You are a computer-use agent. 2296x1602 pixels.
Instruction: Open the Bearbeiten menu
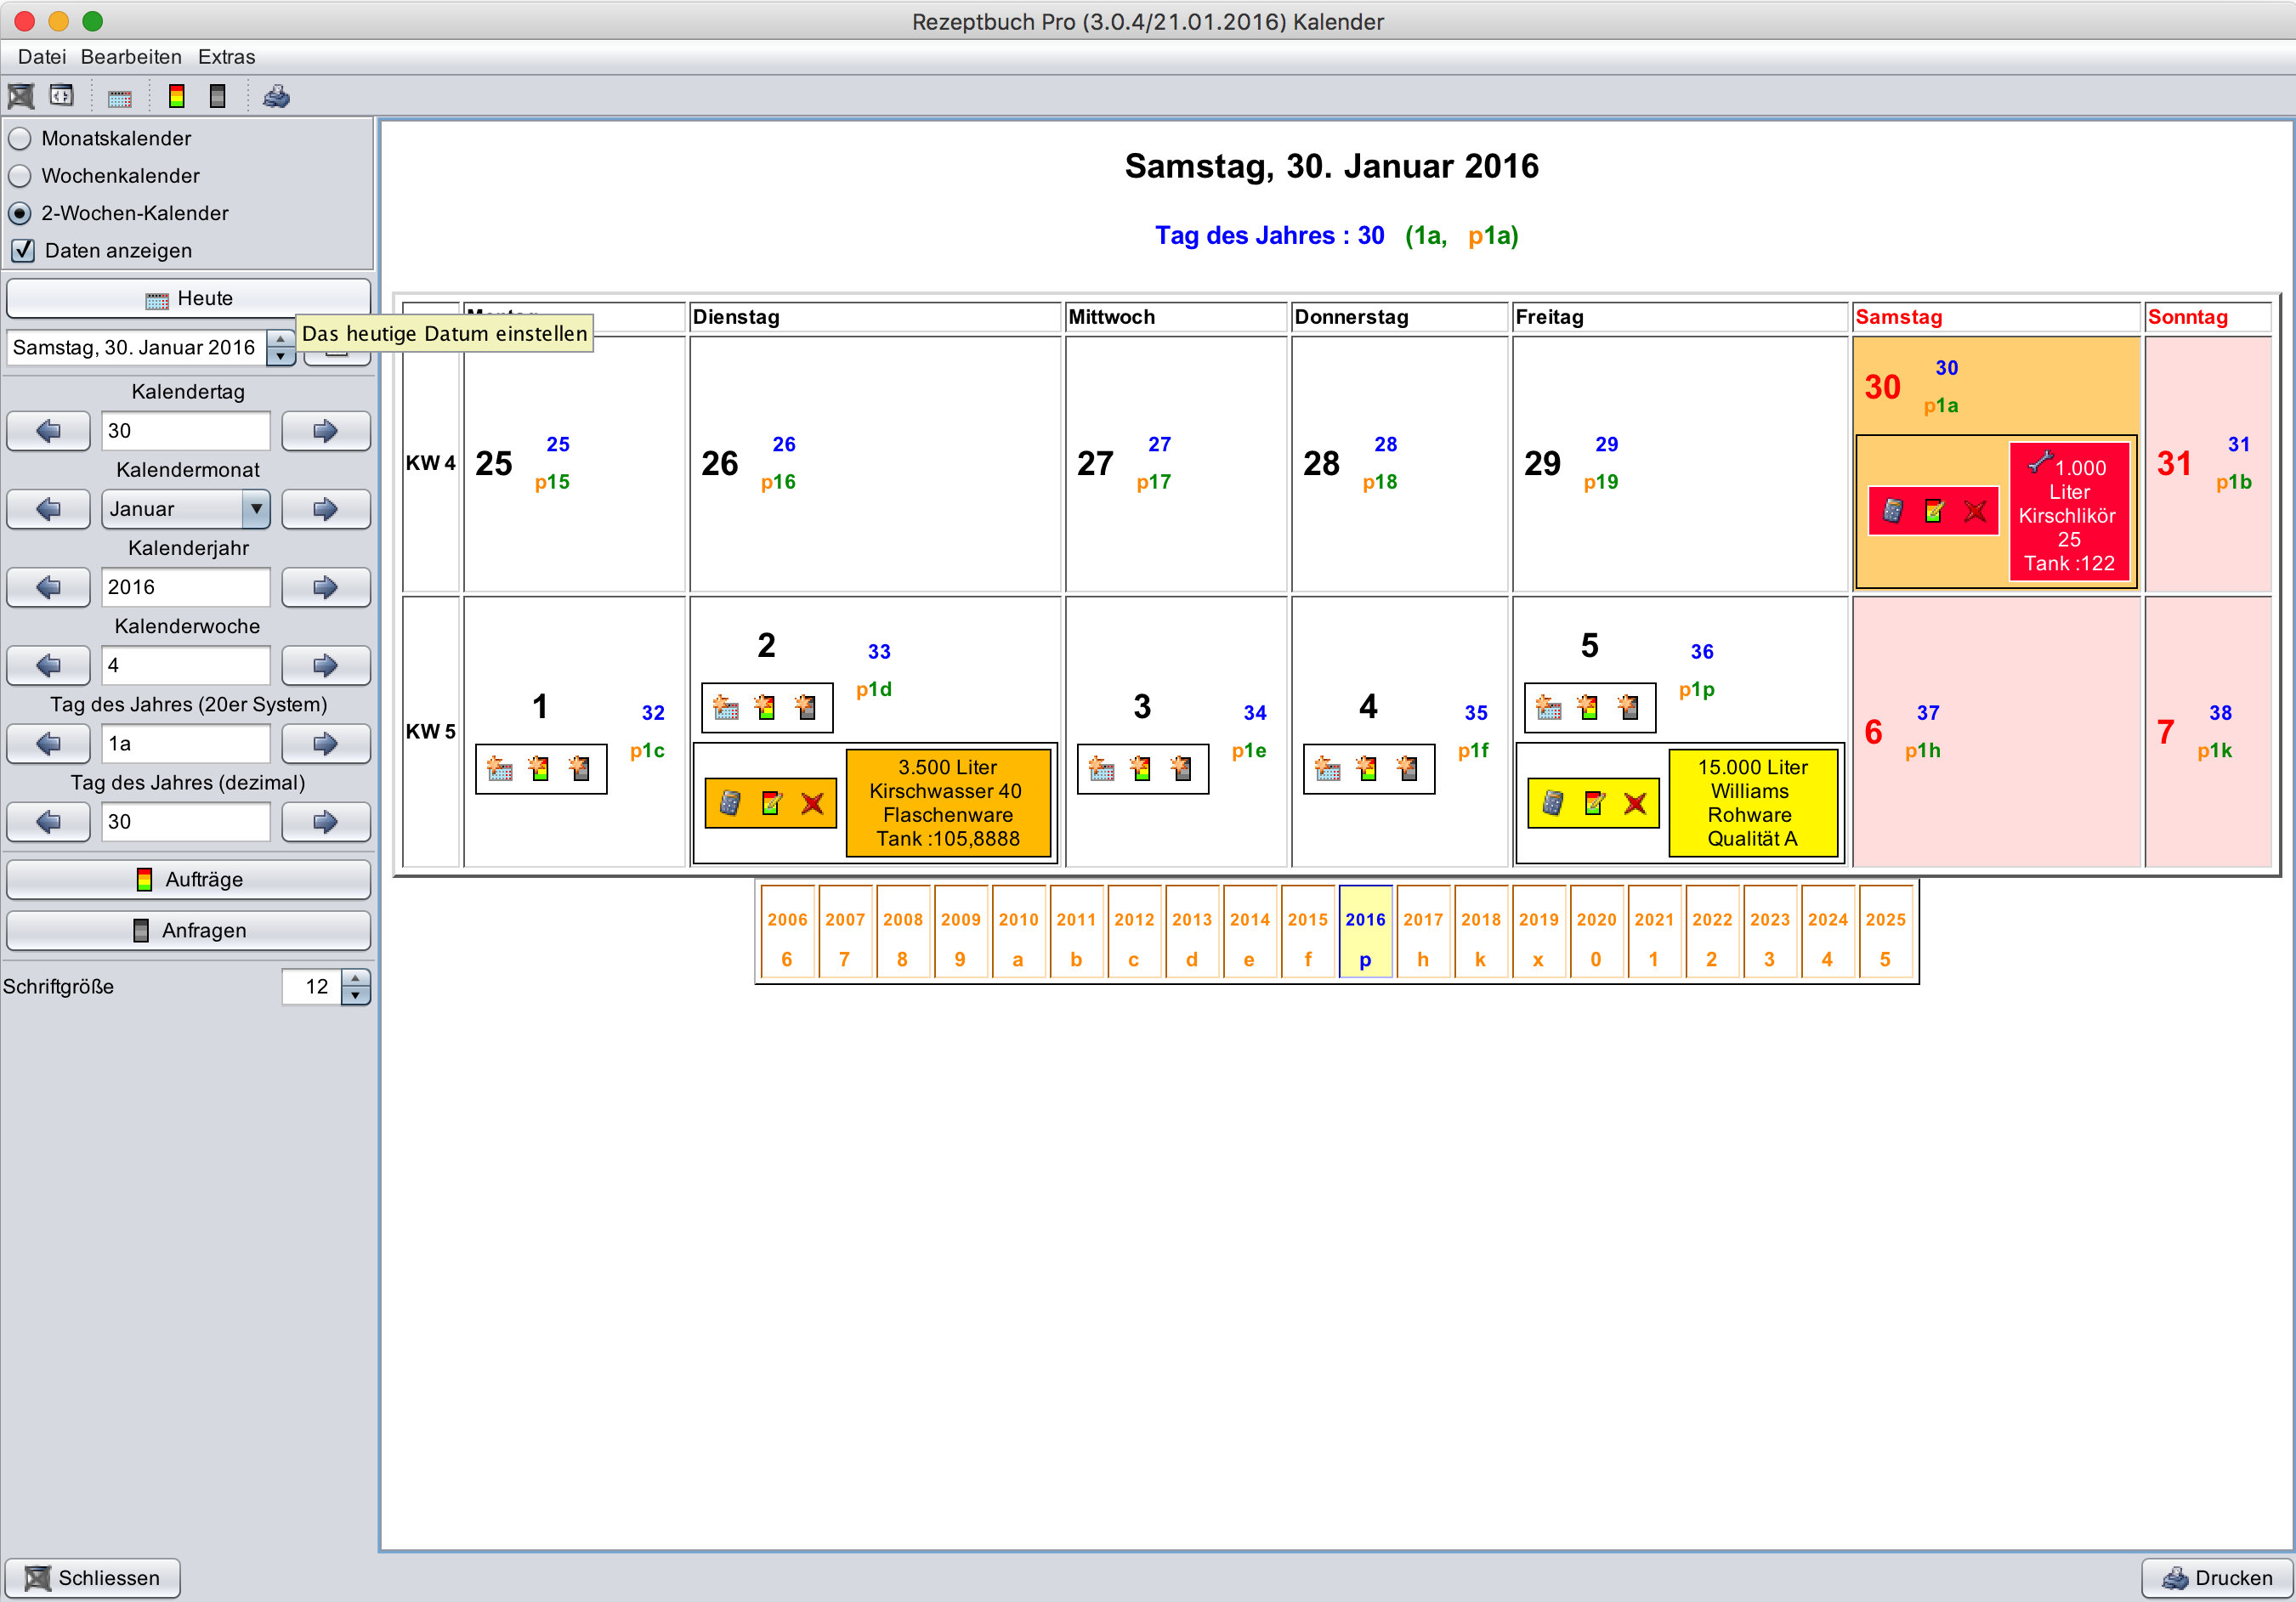(131, 57)
